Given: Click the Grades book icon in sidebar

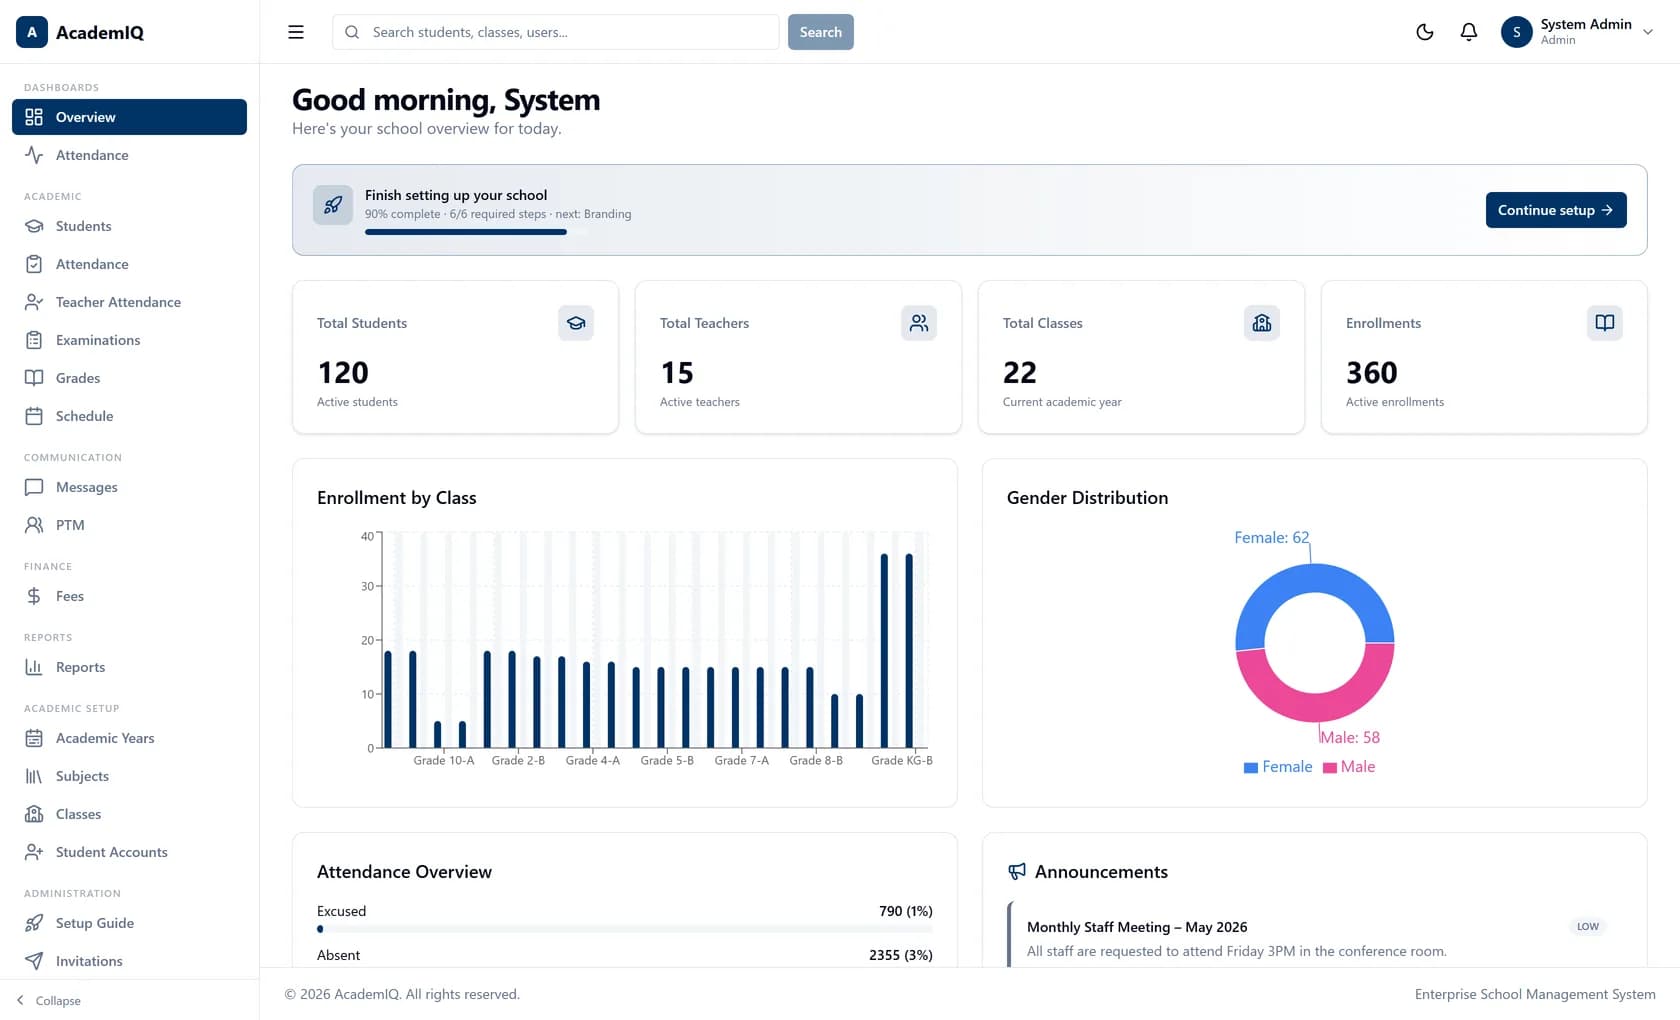Looking at the screenshot, I should [x=34, y=378].
